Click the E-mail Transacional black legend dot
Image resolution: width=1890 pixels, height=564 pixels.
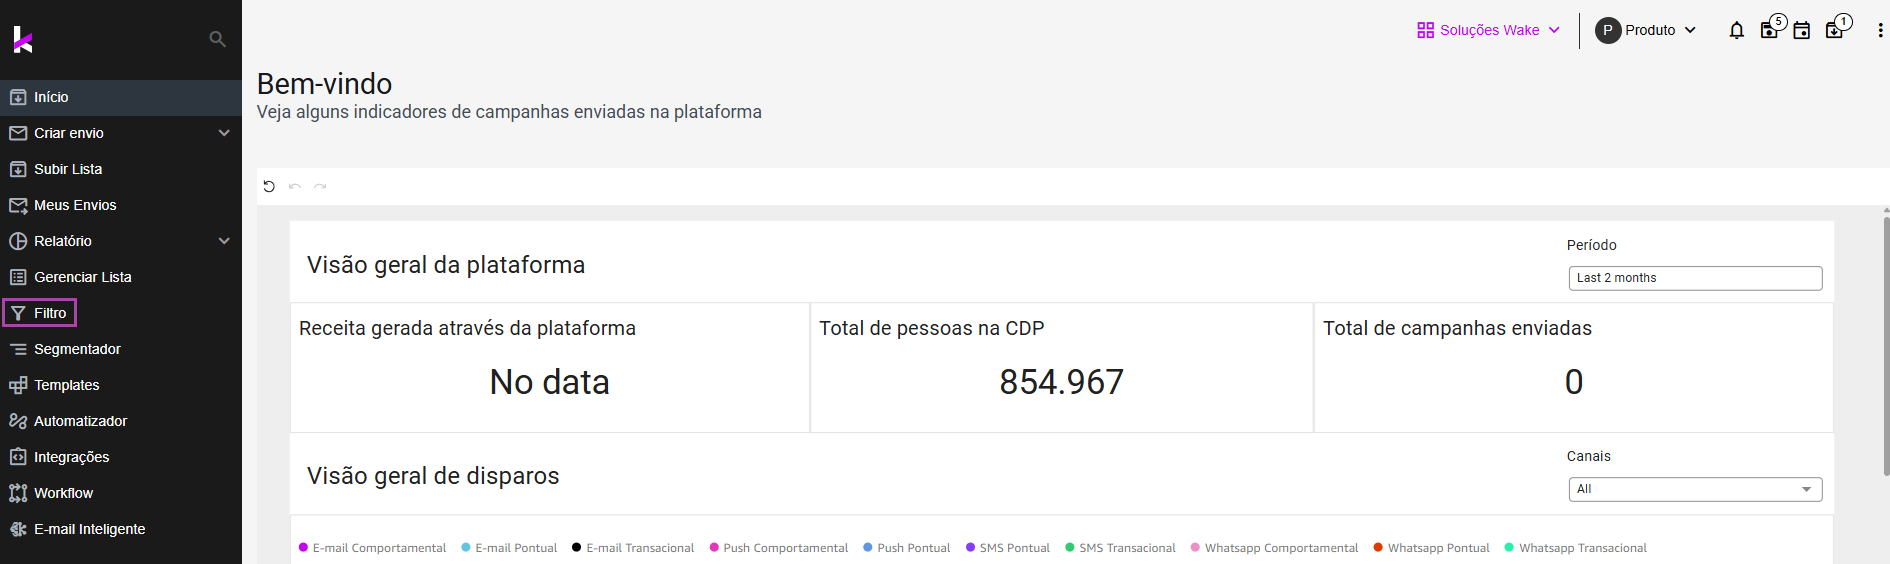pos(576,548)
